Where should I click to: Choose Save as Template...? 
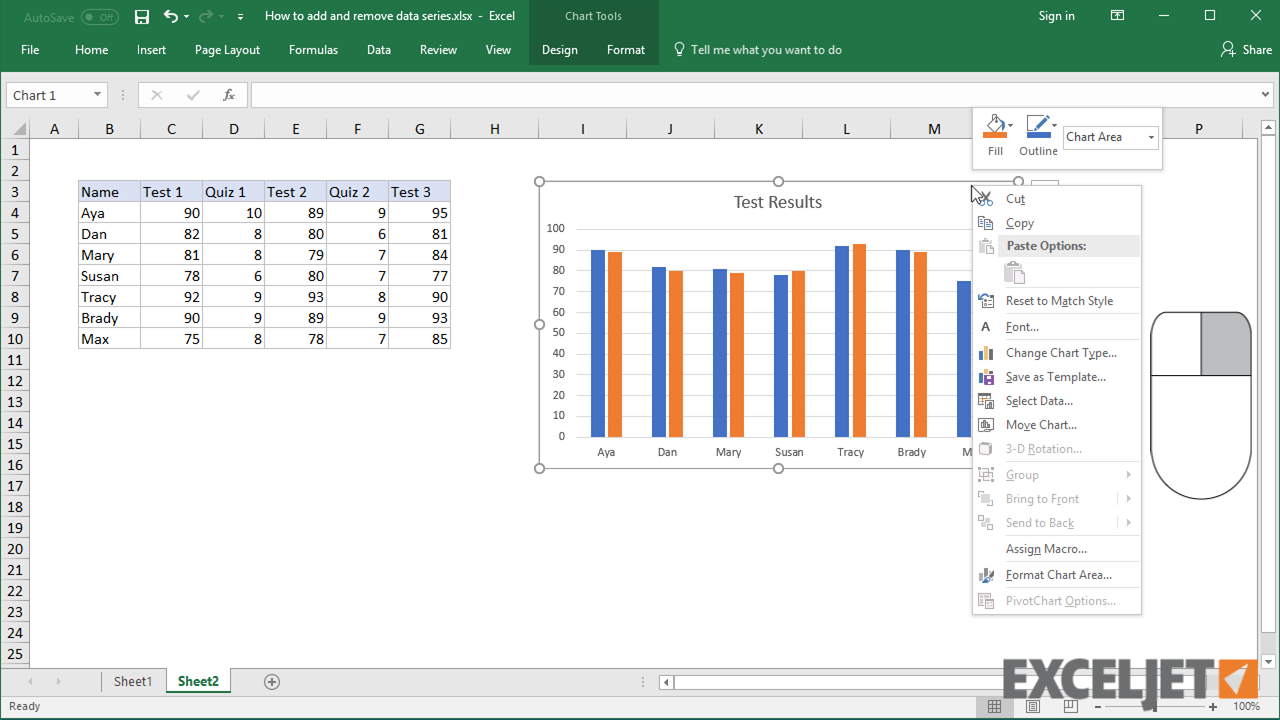pyautogui.click(x=1057, y=377)
